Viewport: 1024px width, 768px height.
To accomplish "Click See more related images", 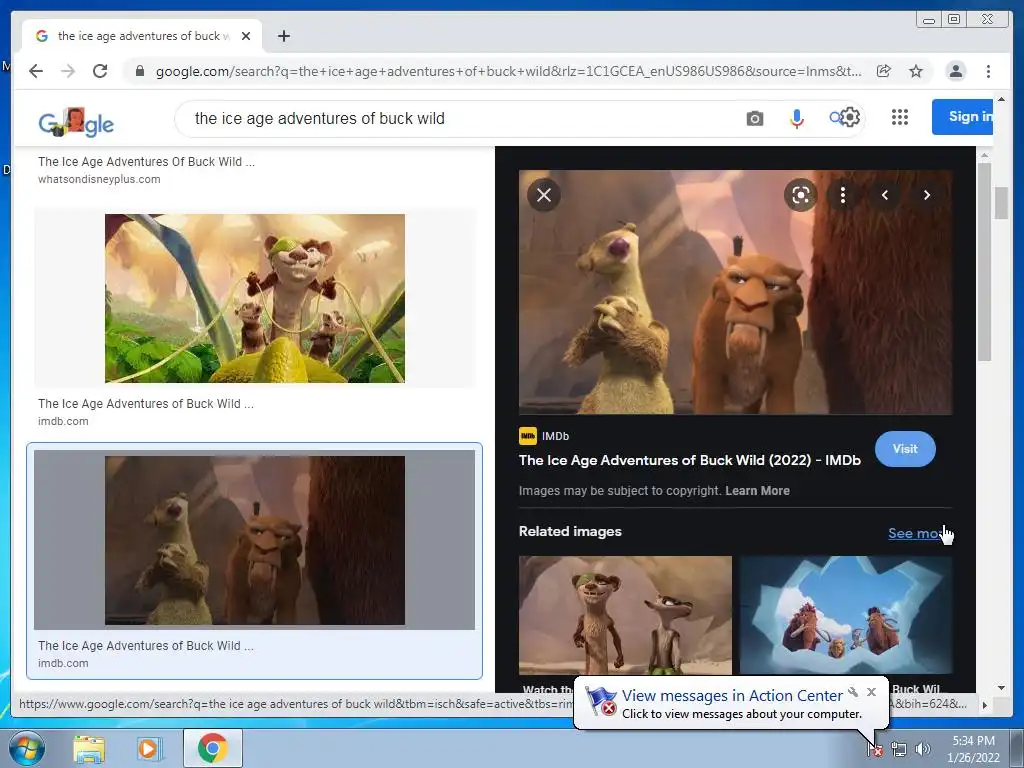I will point(918,533).
